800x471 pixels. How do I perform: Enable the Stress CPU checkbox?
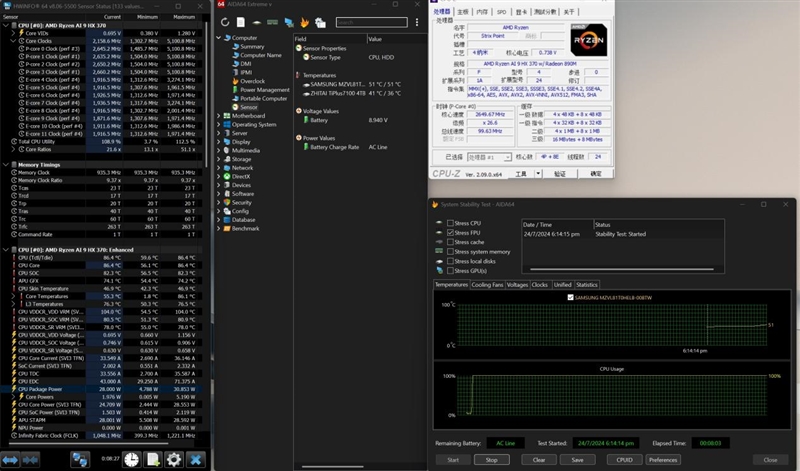[x=450, y=223]
